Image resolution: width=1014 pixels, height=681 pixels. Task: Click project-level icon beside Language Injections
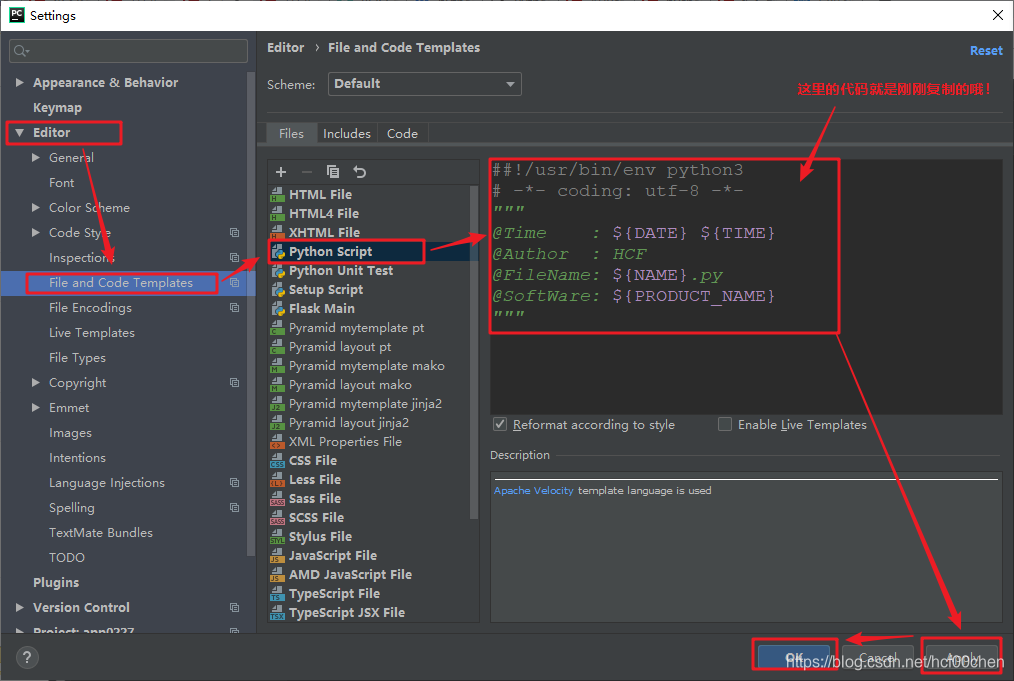(234, 482)
